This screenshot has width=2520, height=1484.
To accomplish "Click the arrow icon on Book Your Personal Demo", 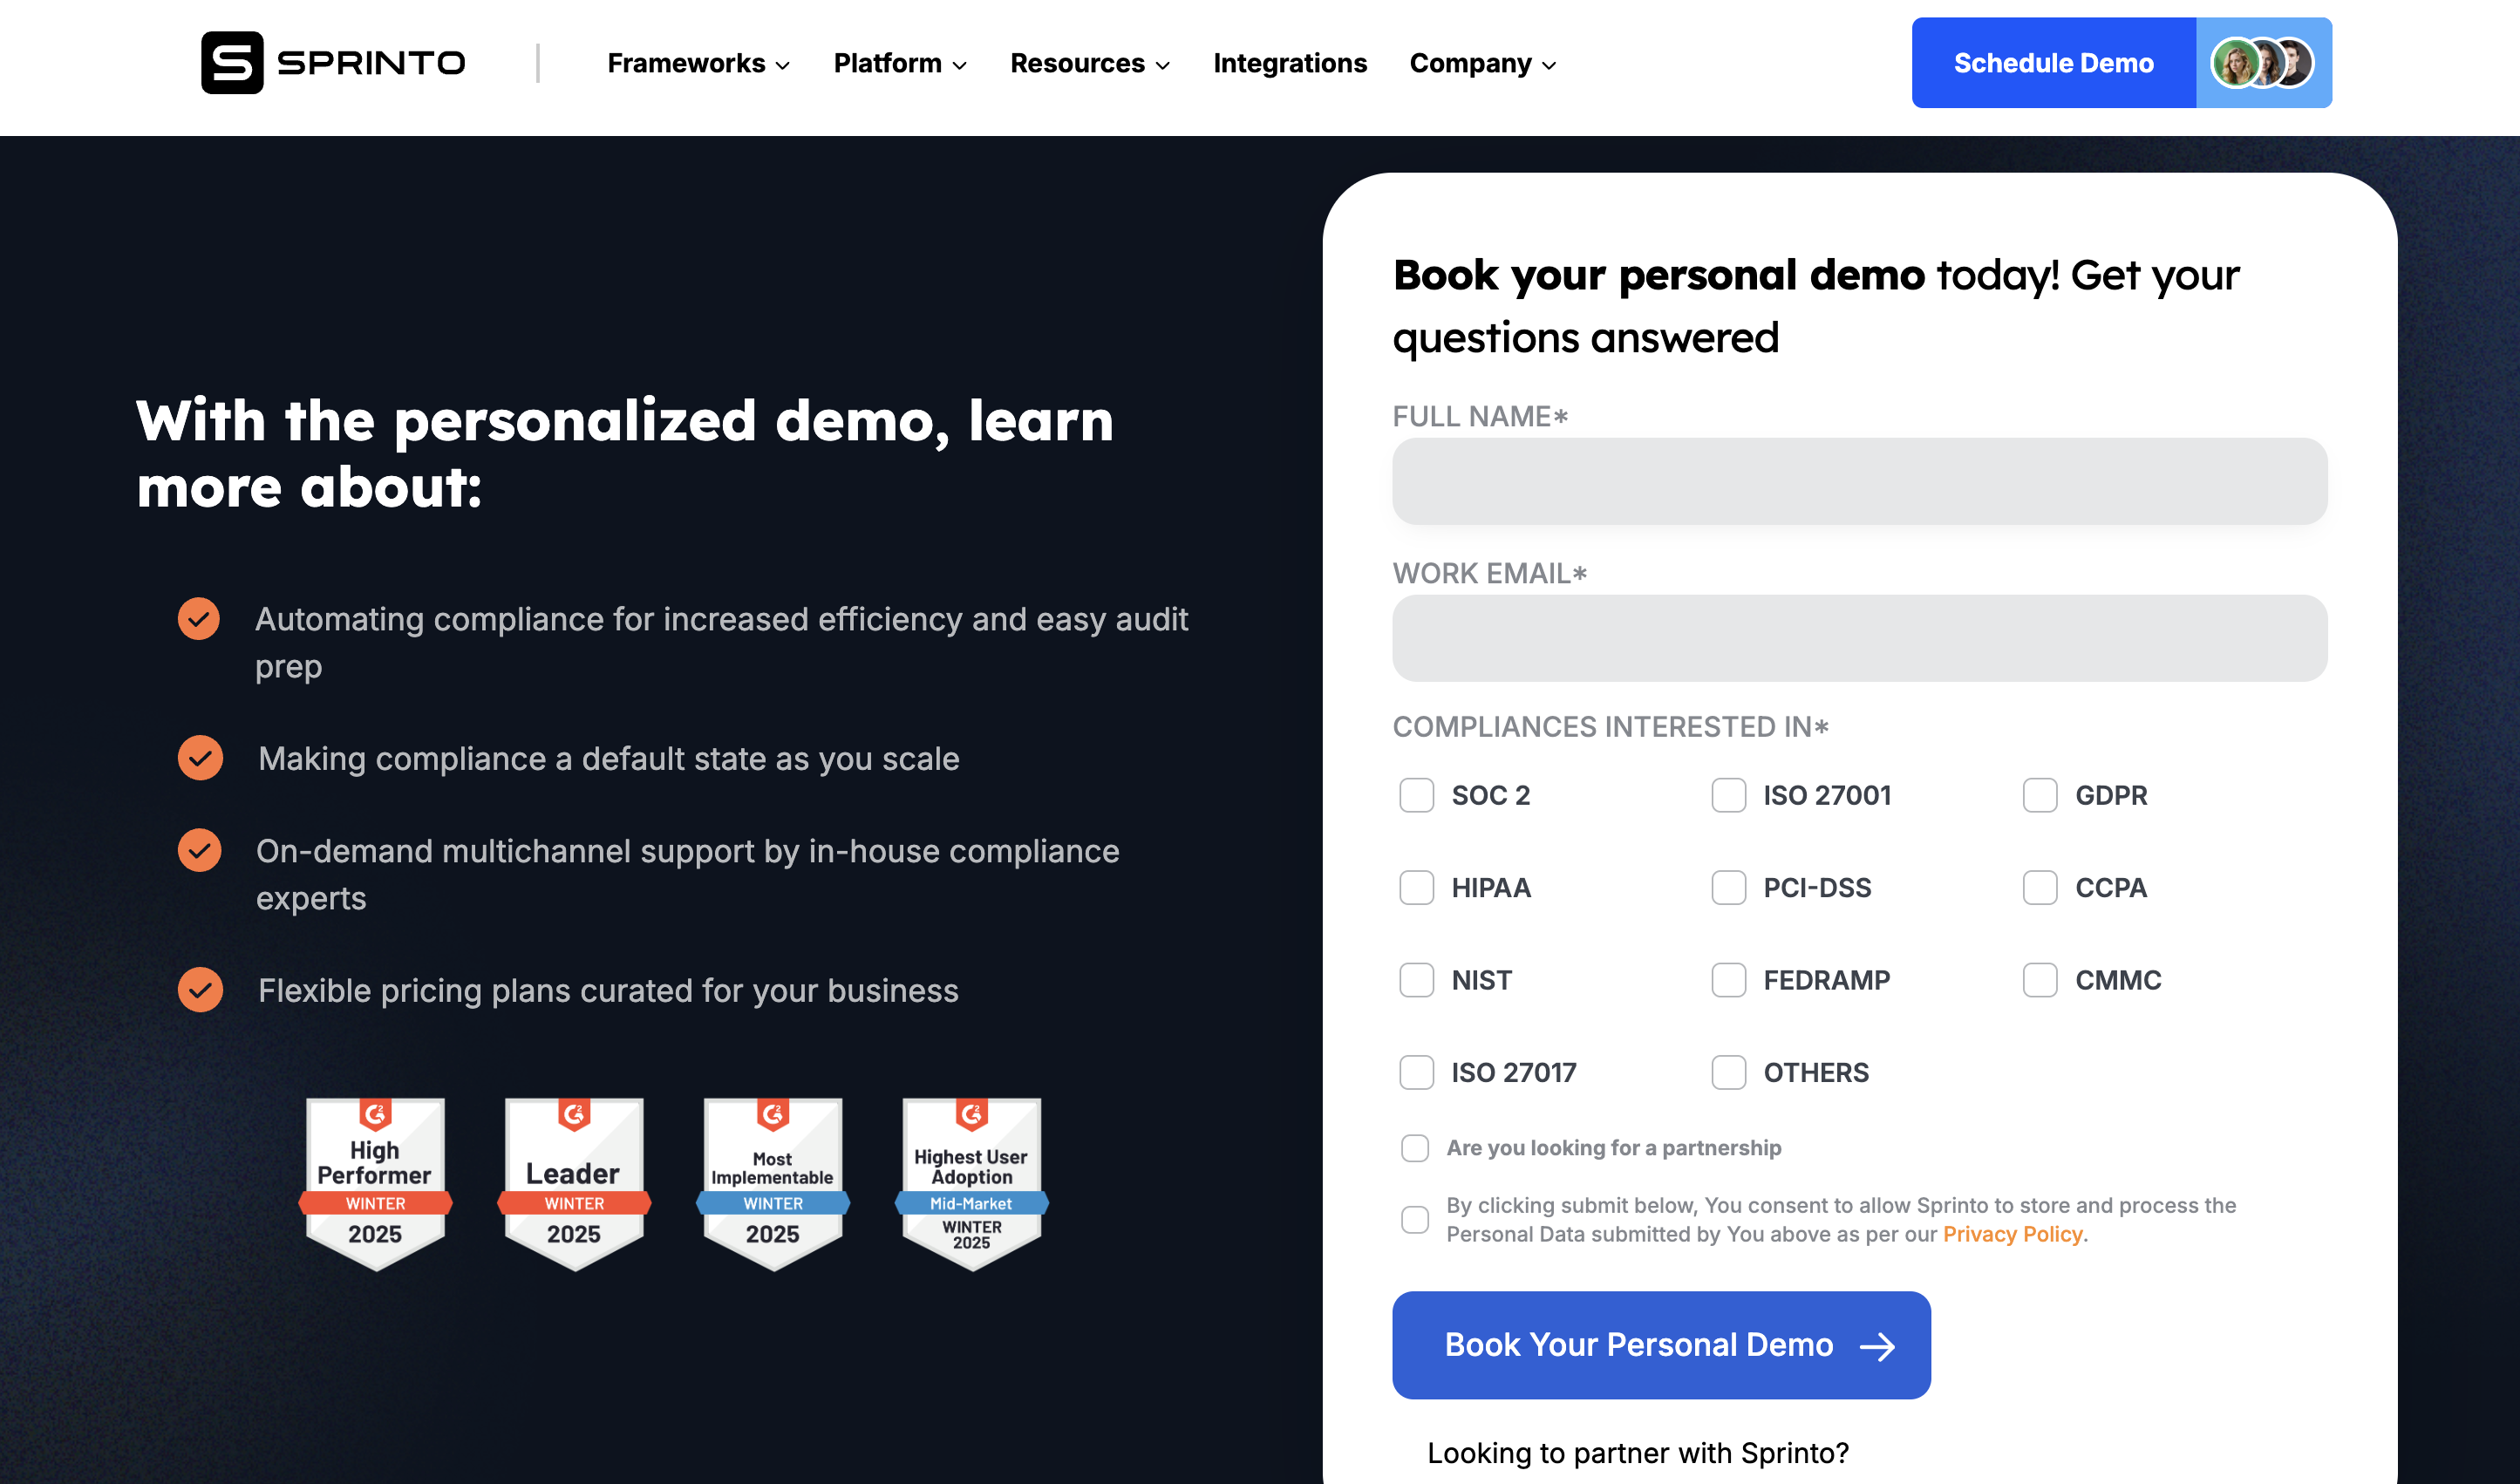I will click(1877, 1346).
